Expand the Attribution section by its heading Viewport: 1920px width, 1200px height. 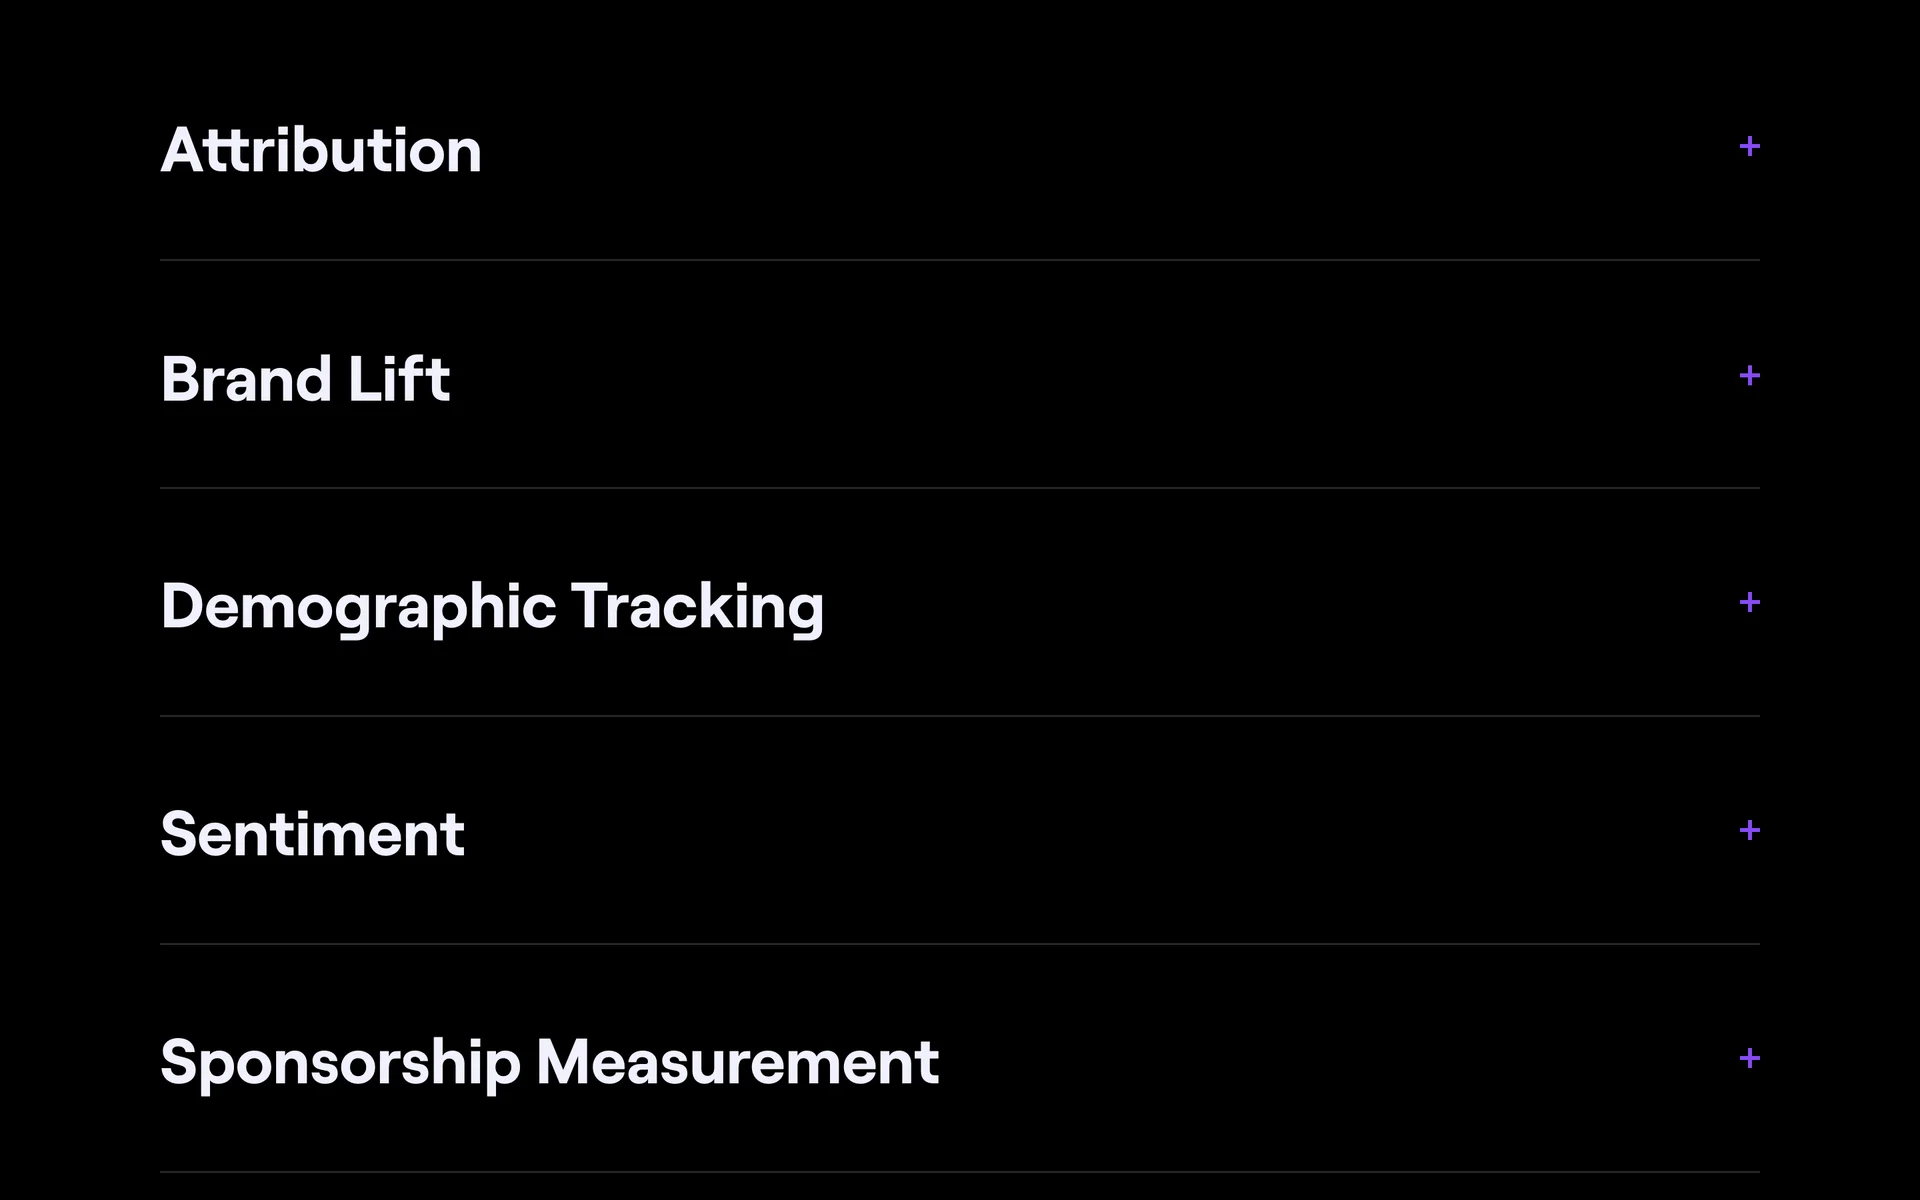321,150
